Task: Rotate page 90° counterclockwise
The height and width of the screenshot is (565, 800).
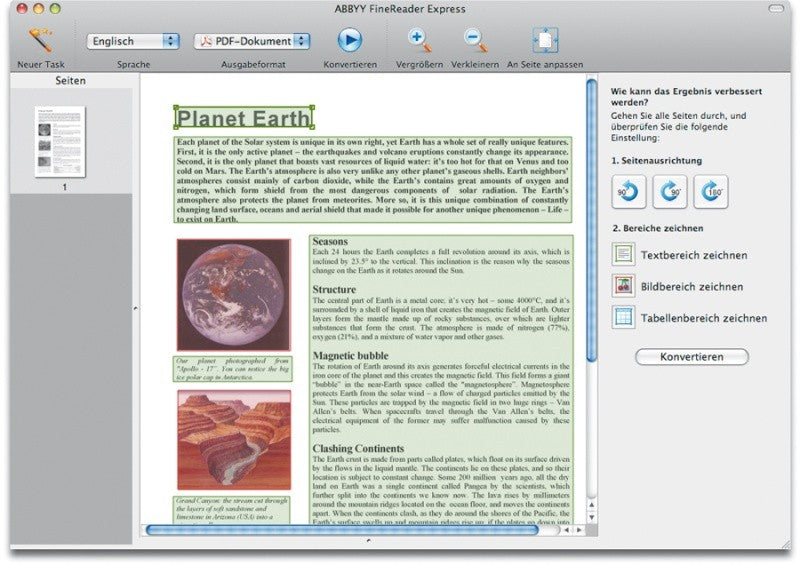Action: tap(629, 192)
